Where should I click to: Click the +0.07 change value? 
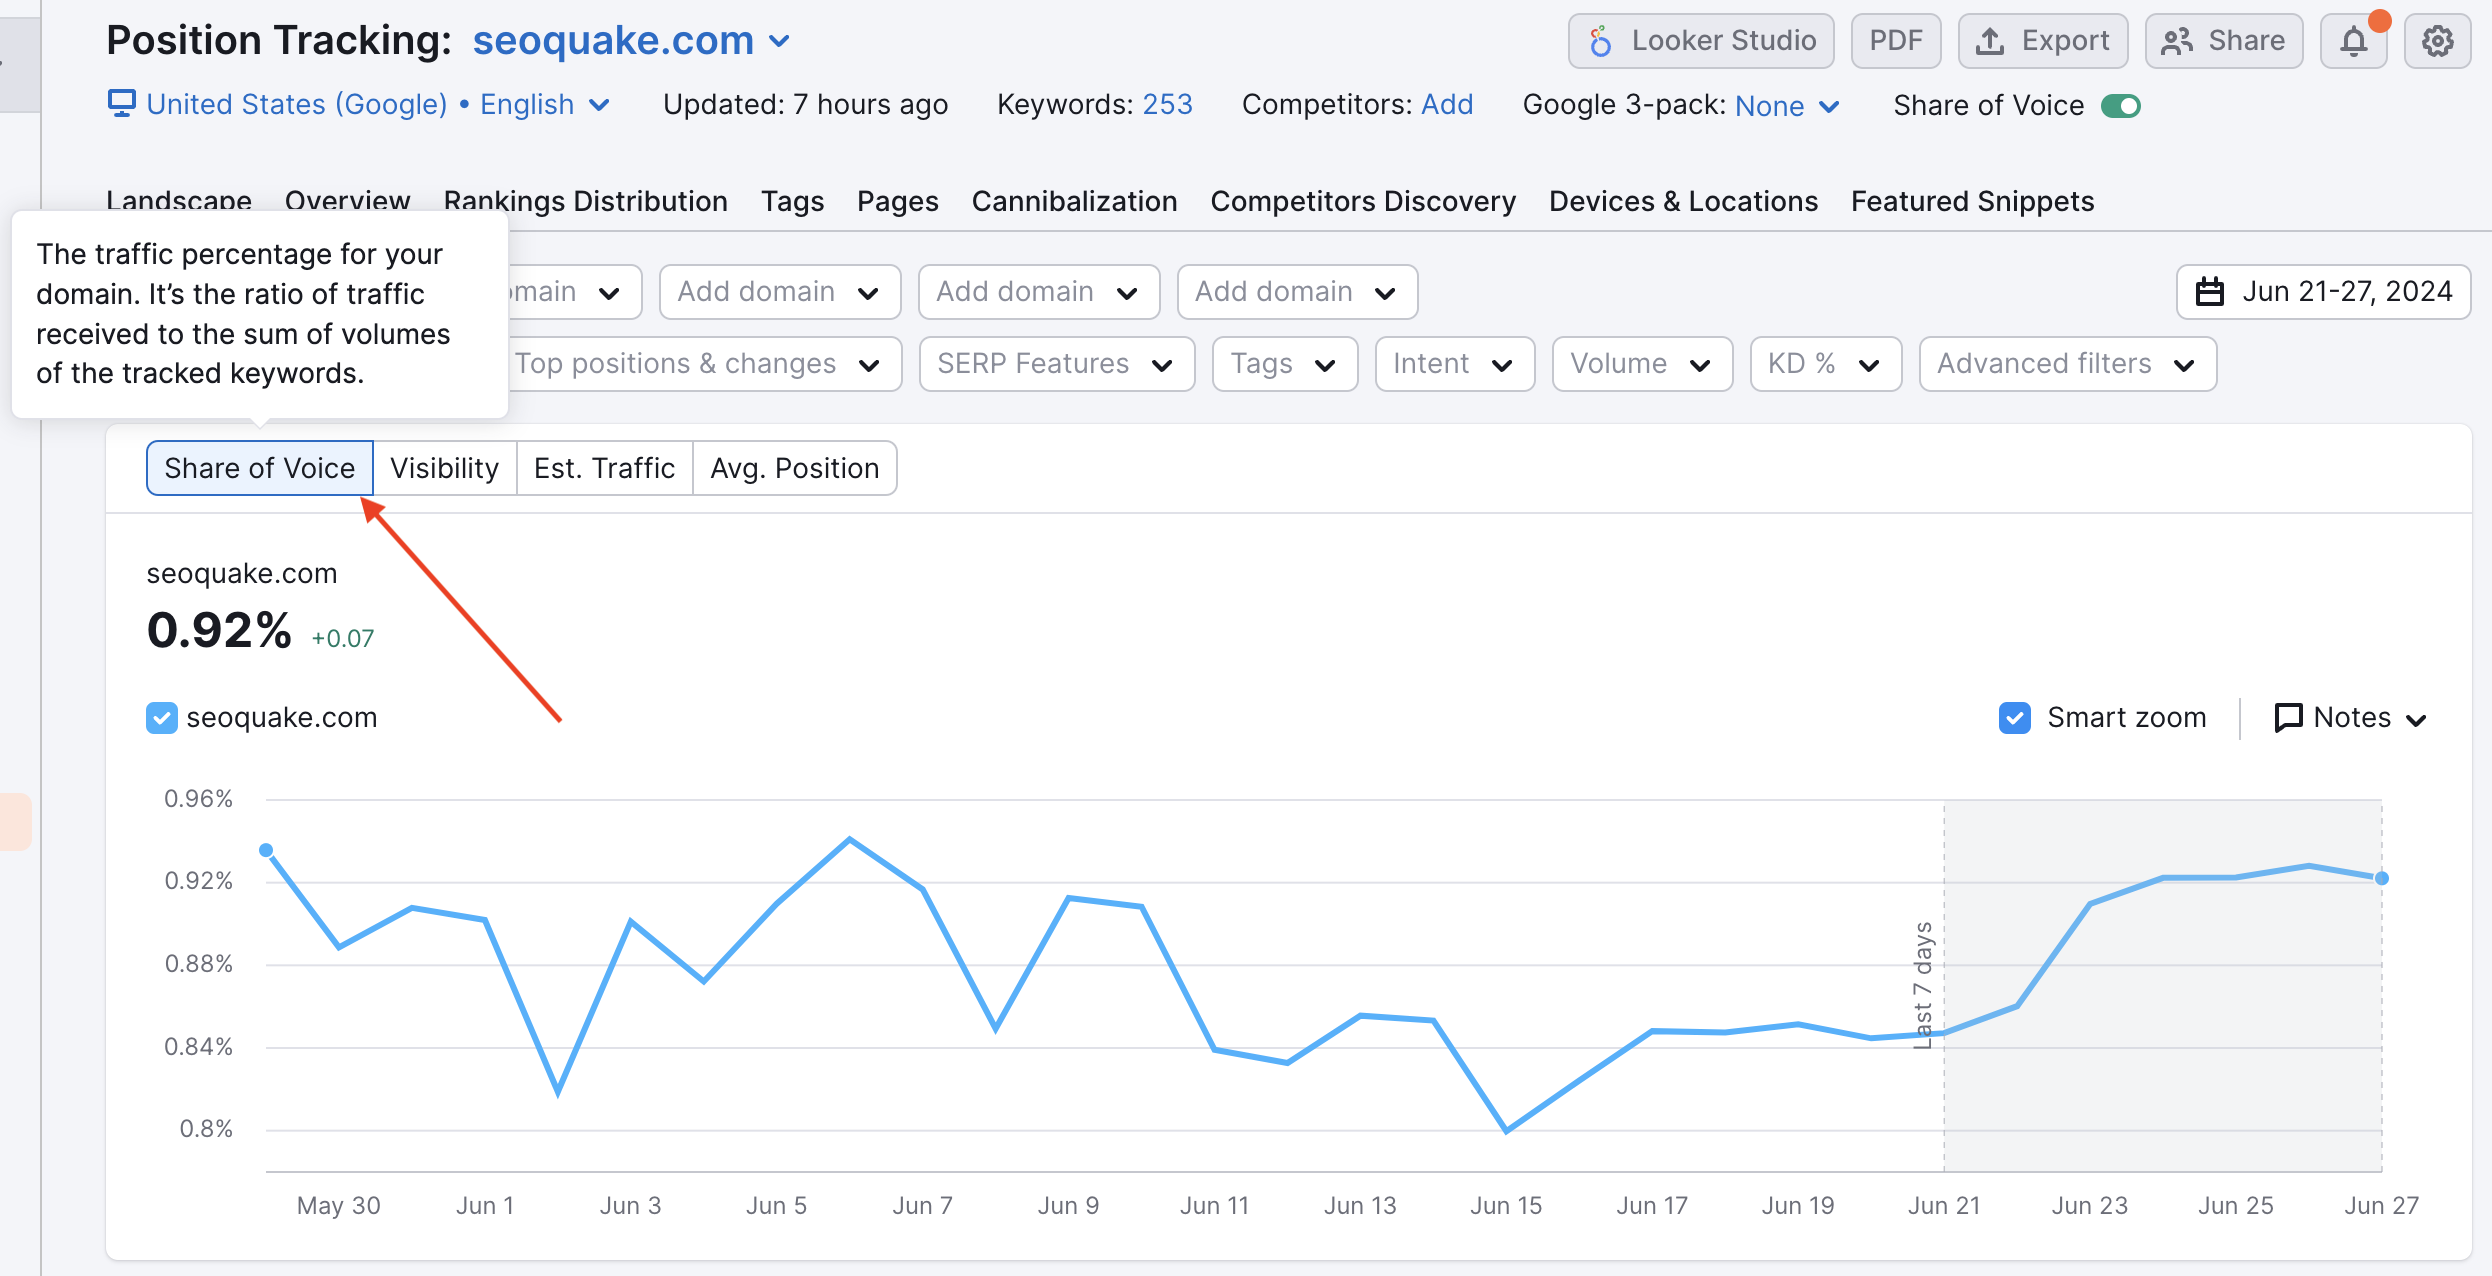[343, 638]
